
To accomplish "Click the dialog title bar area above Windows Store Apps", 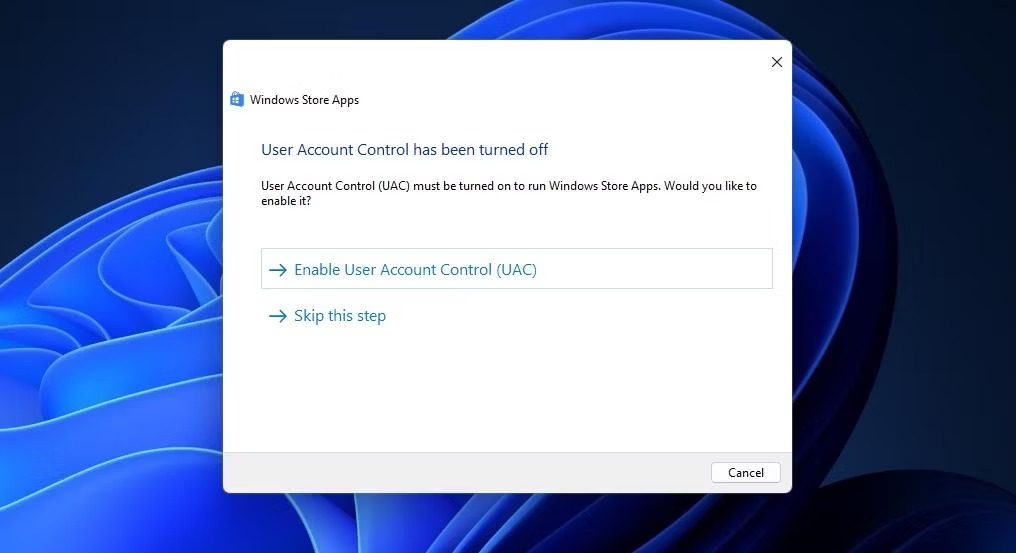I will pos(492,62).
